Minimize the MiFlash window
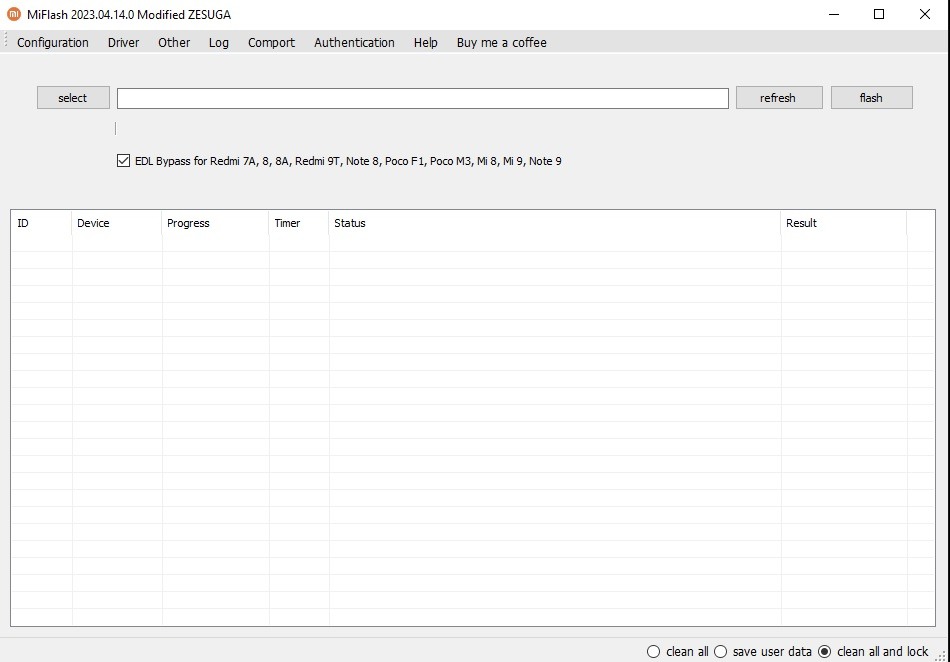 pos(834,14)
